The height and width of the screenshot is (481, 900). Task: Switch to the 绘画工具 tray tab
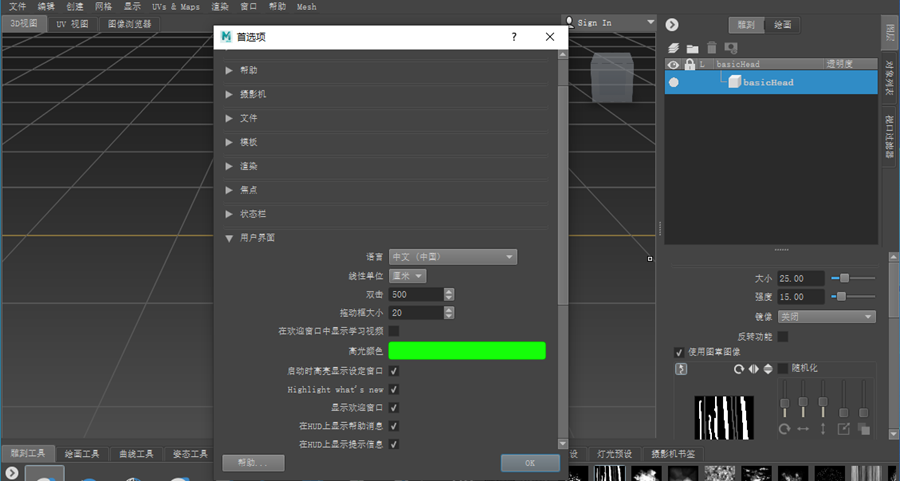pyautogui.click(x=82, y=454)
